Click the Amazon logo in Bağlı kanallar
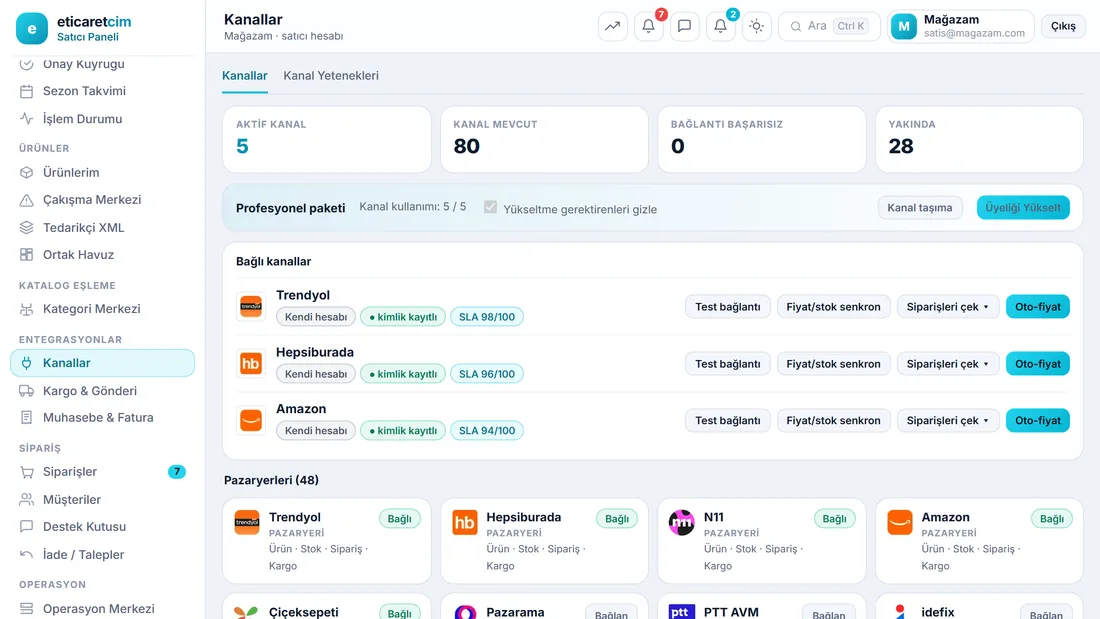 click(250, 420)
